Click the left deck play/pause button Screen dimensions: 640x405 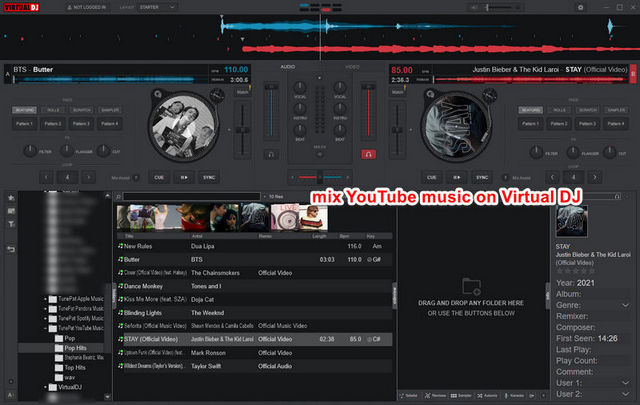(184, 178)
